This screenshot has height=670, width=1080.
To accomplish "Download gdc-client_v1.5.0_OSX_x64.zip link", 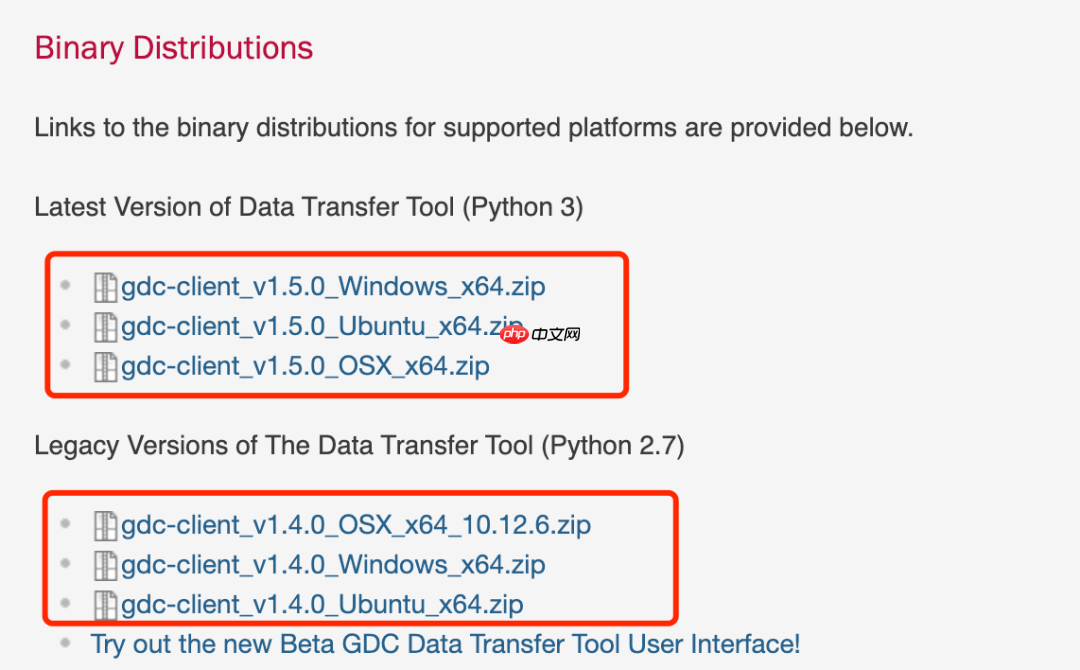I will 305,367.
